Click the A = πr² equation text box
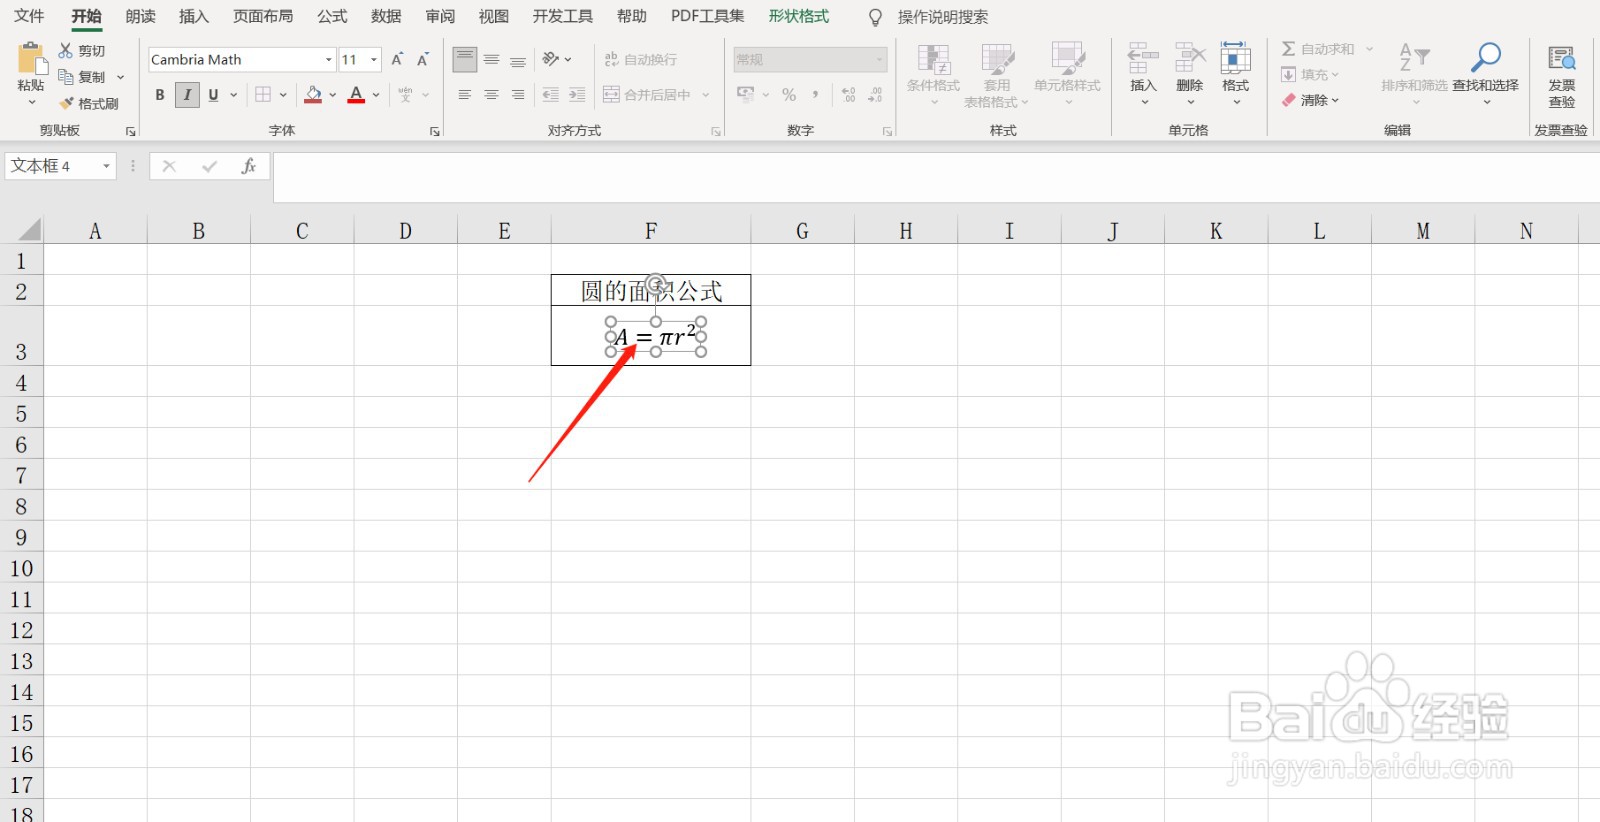1600x822 pixels. [656, 337]
